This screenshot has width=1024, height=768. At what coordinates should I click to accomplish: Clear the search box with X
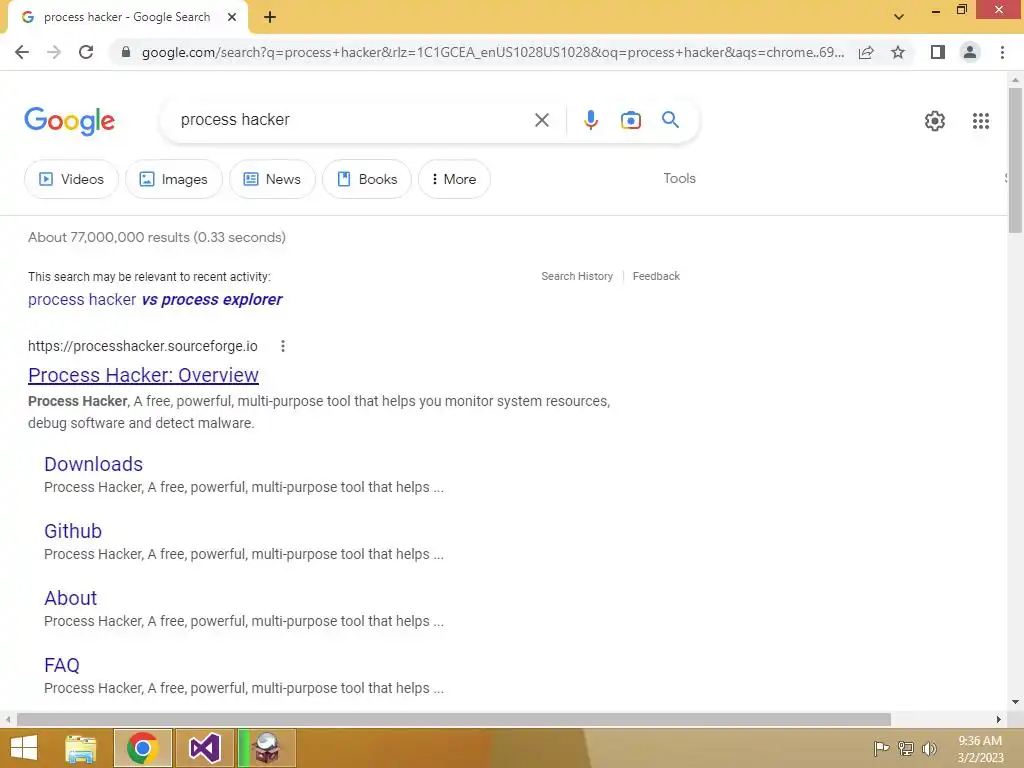541,120
